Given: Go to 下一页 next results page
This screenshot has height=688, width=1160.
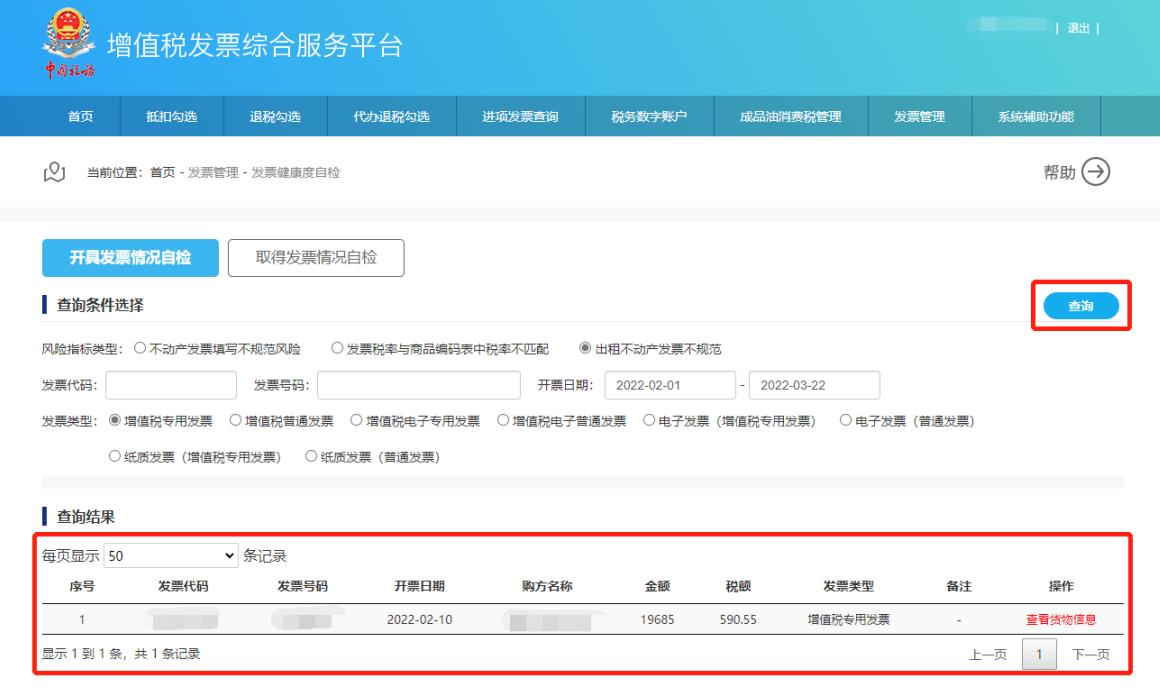Looking at the screenshot, I should pyautogui.click(x=1091, y=654).
